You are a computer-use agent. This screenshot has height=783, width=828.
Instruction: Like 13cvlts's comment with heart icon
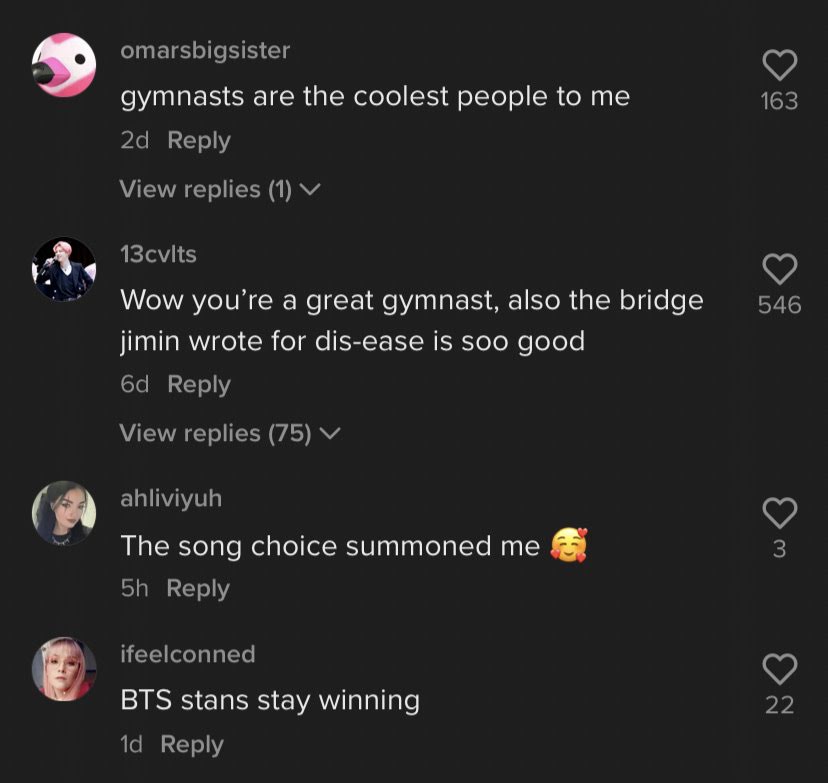click(779, 269)
